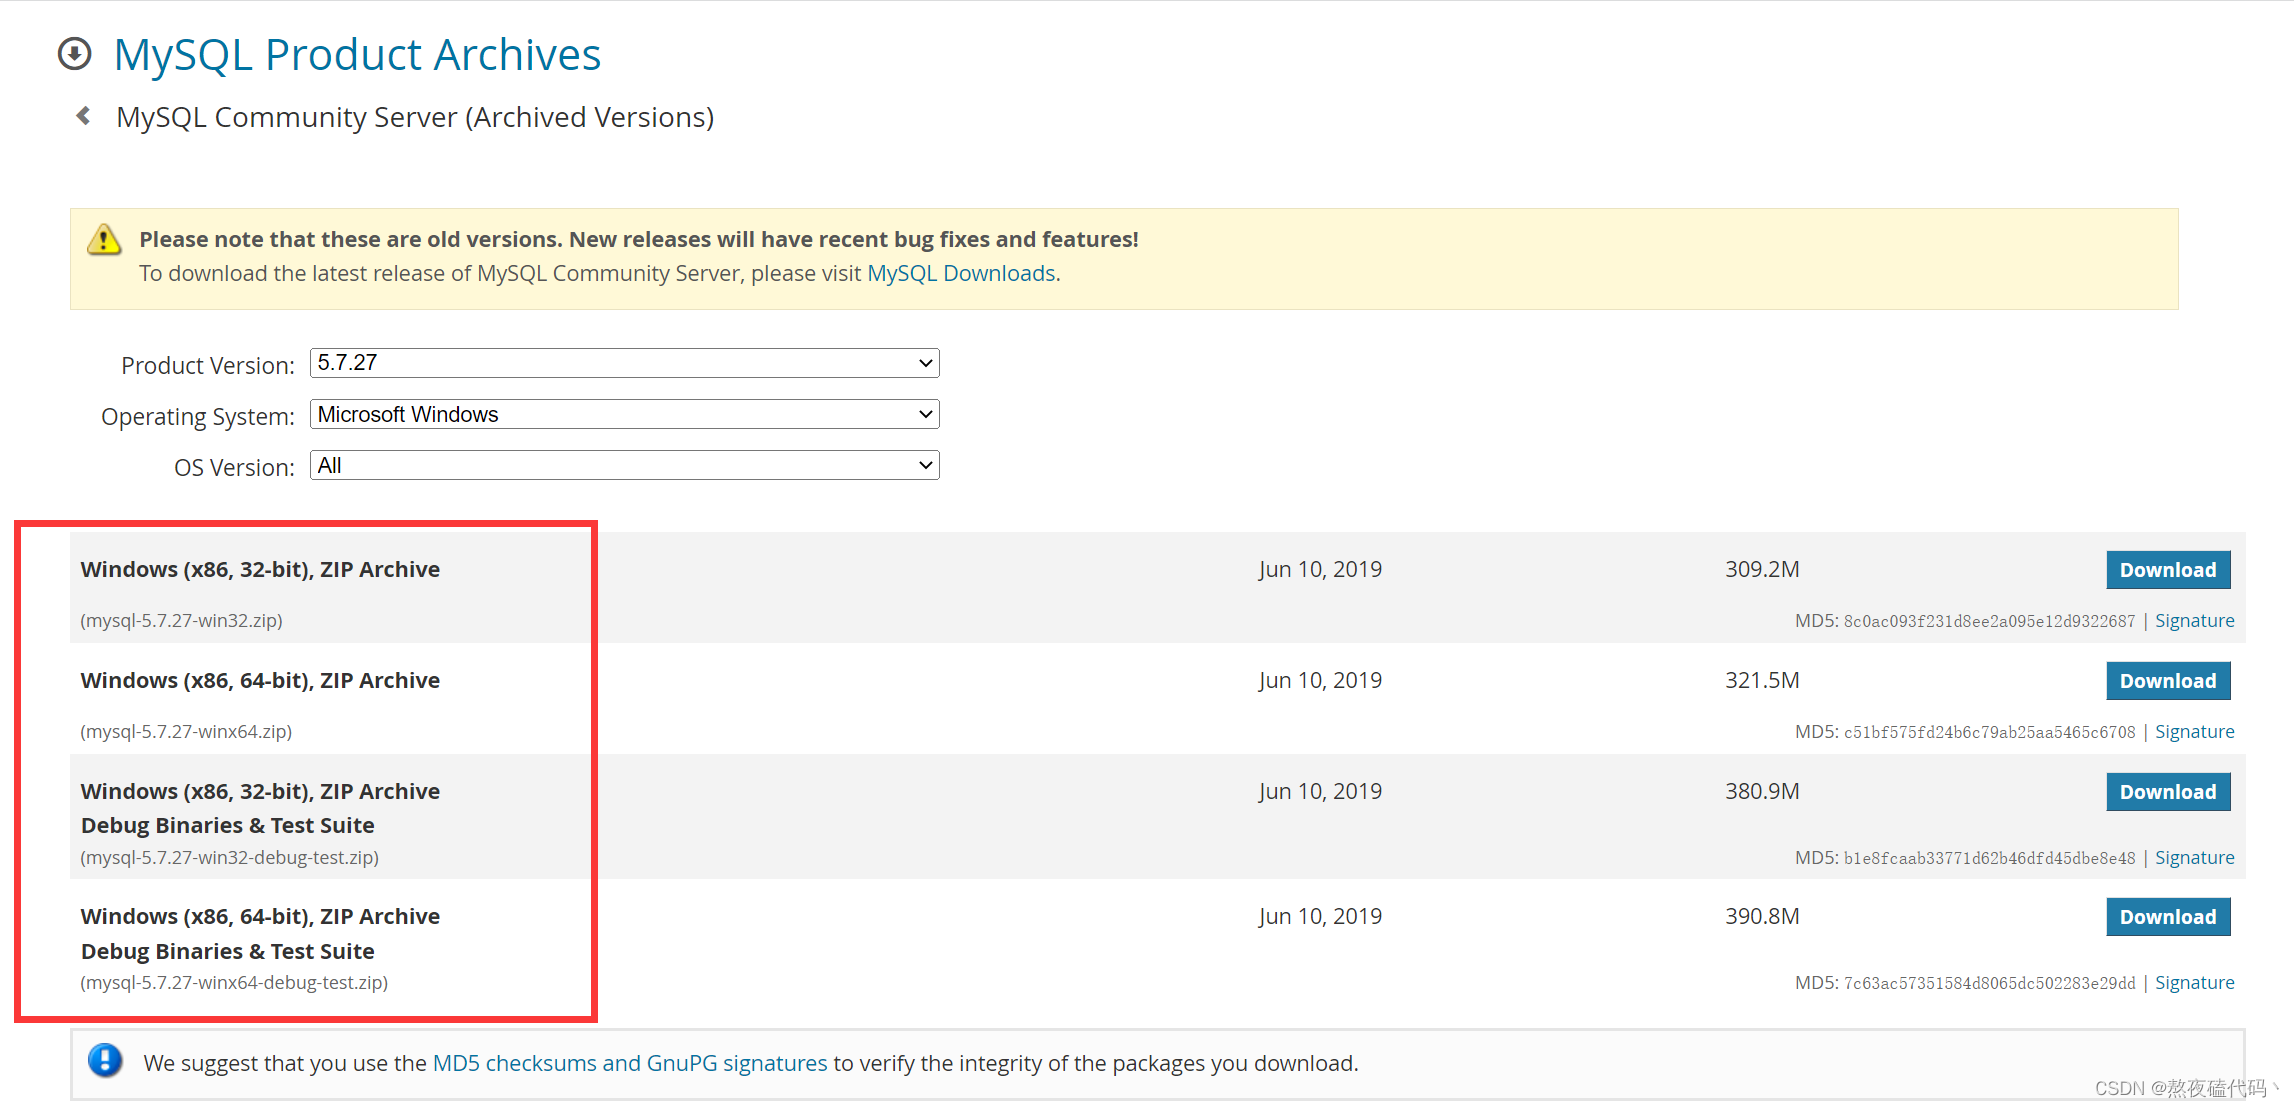Download the 390.8M 64-bit debug-test package
2294x1108 pixels.
pos(2167,917)
